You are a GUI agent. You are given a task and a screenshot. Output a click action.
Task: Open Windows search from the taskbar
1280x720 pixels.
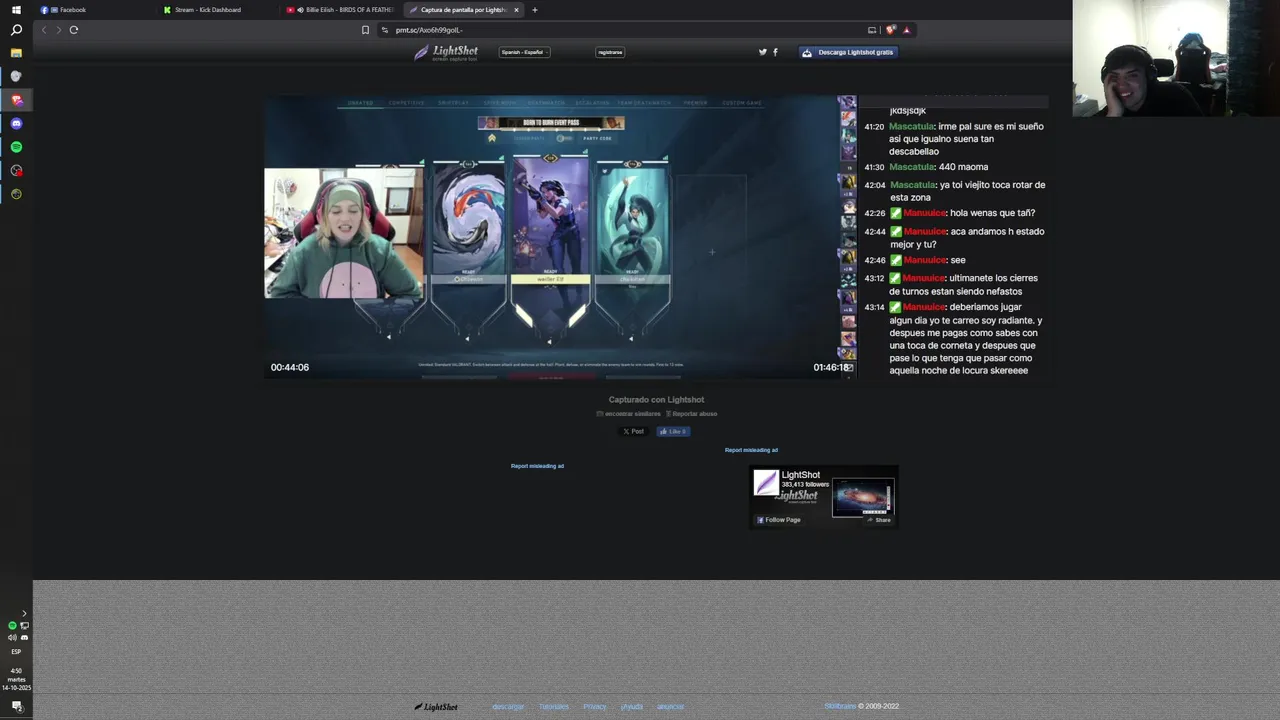(16, 30)
